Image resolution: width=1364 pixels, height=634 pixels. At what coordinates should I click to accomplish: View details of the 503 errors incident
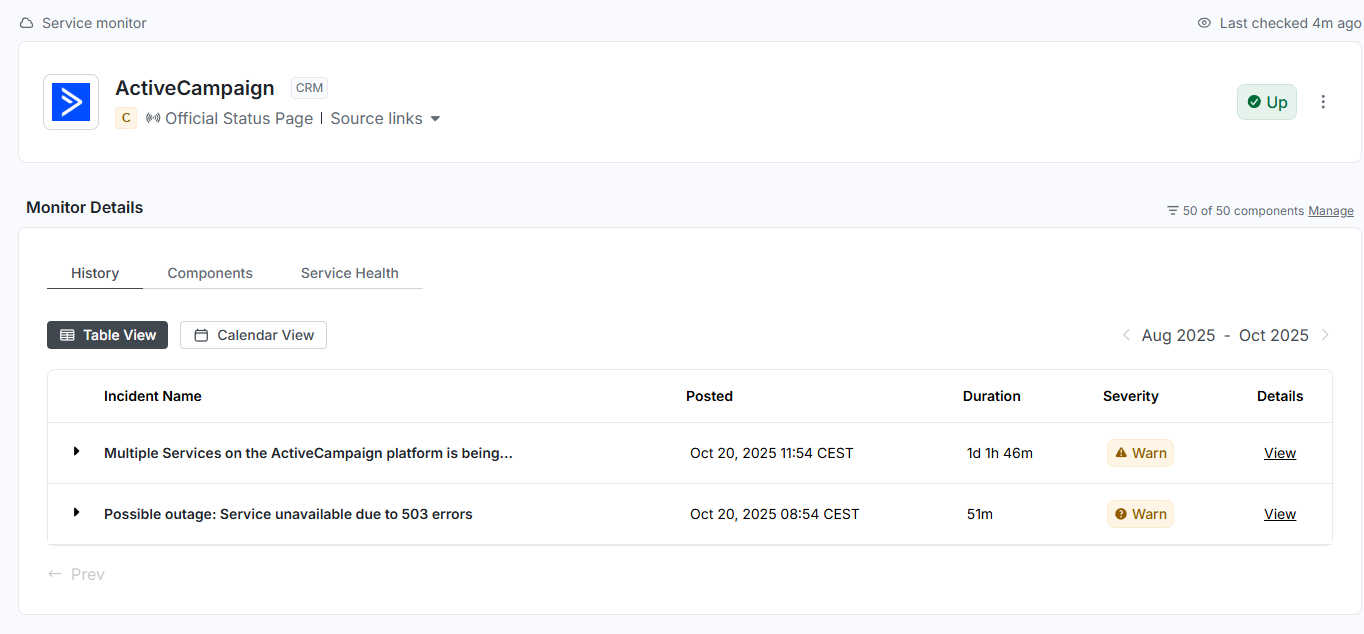coord(1279,514)
